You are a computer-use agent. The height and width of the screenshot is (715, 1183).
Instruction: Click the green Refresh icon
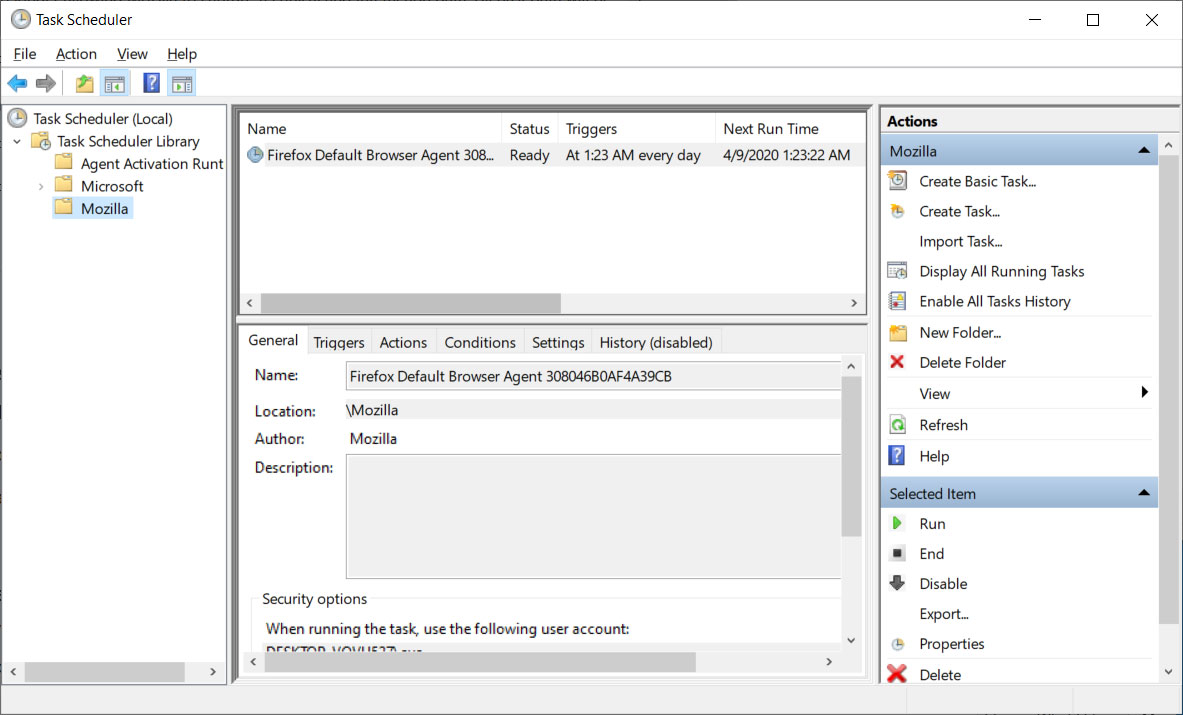pos(898,425)
